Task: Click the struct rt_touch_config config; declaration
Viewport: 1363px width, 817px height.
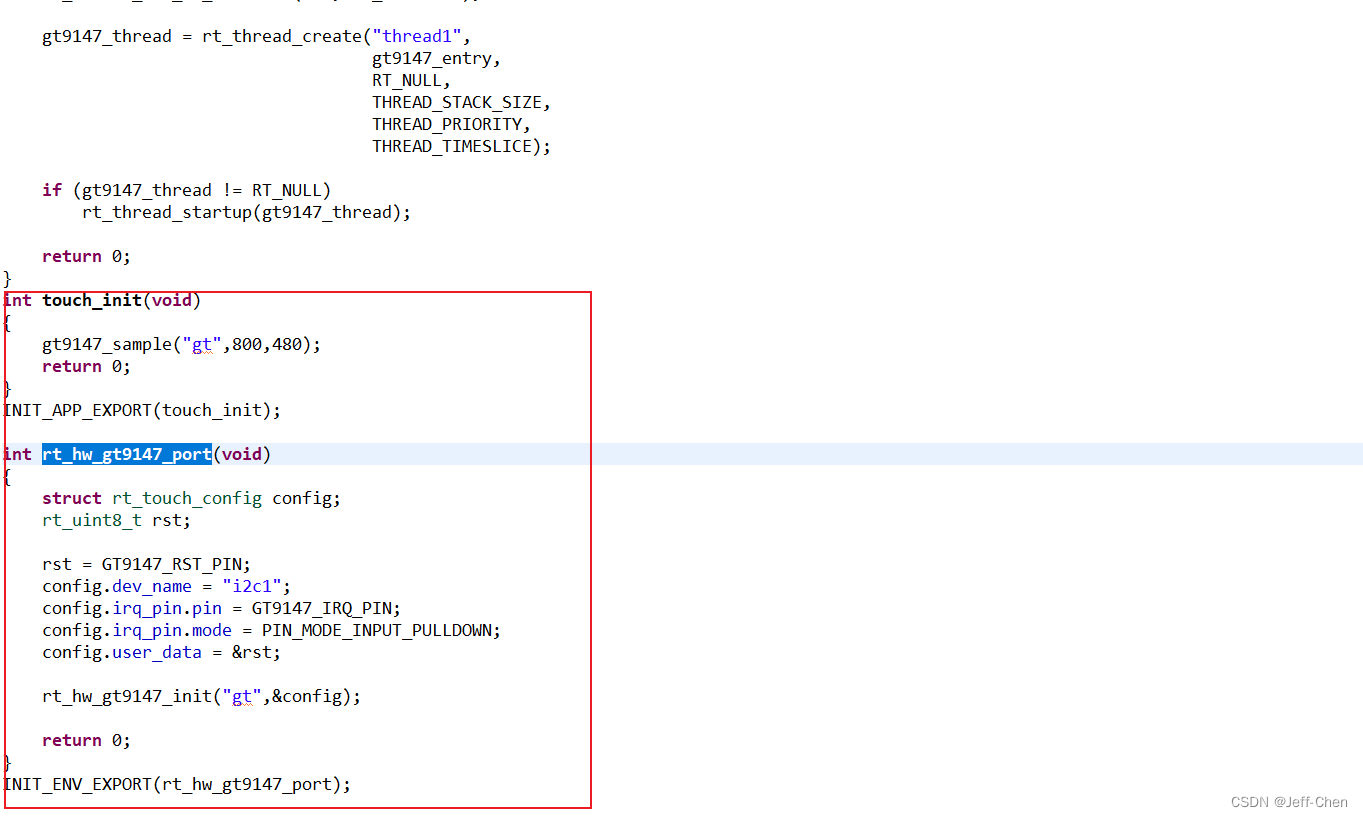Action: [192, 498]
